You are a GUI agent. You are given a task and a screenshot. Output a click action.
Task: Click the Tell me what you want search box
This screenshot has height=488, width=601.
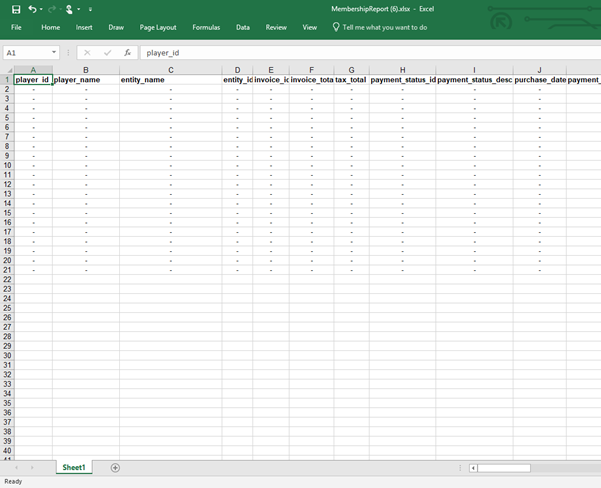tap(384, 27)
